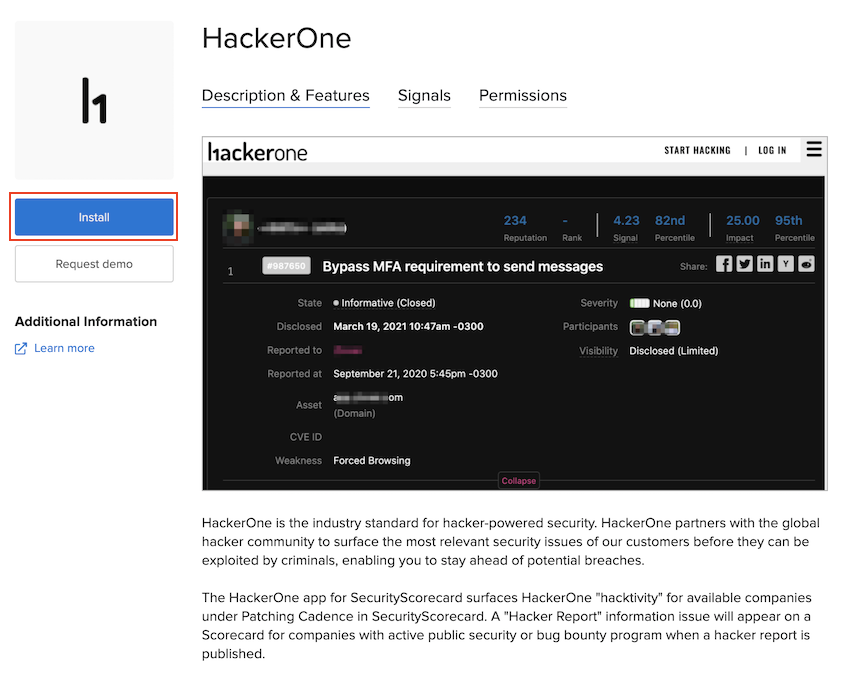
Task: Click the 4.23 Signal value
Action: [x=626, y=220]
